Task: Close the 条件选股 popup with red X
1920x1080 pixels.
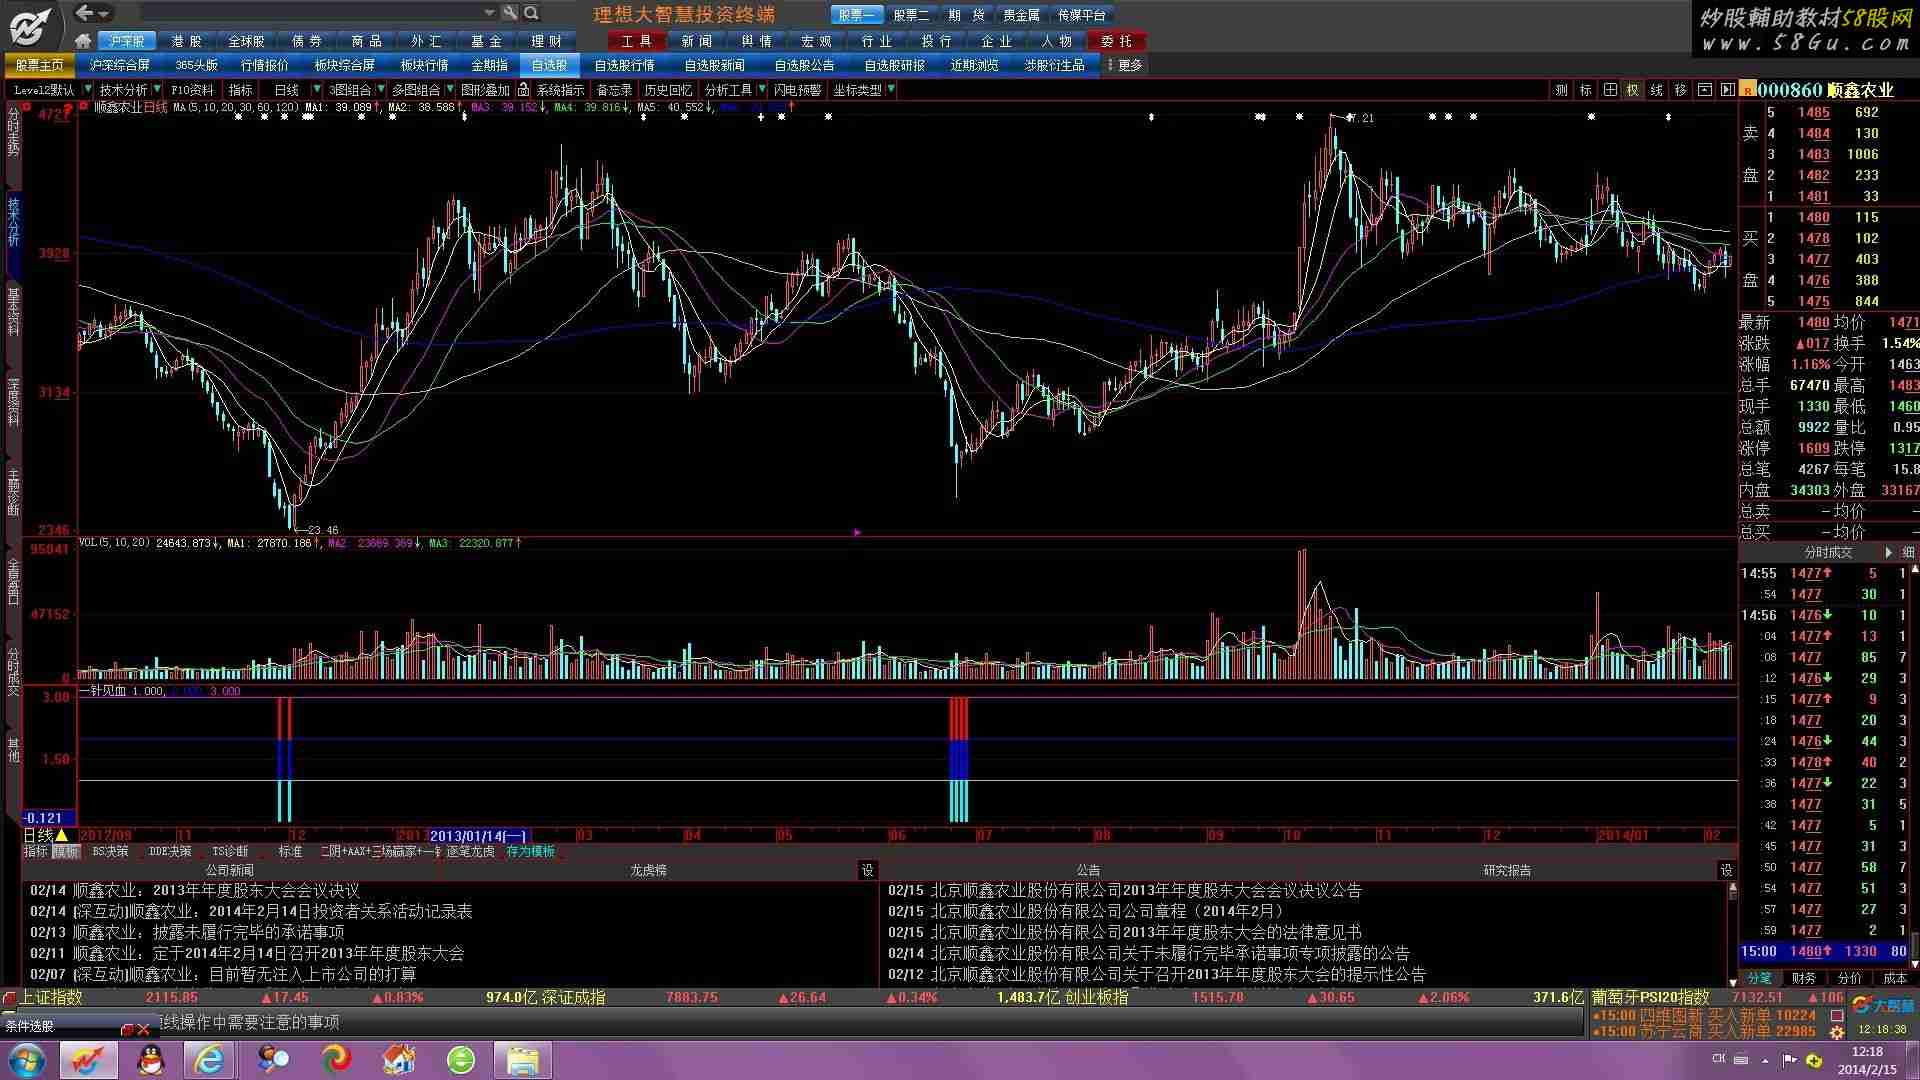Action: click(x=143, y=1029)
